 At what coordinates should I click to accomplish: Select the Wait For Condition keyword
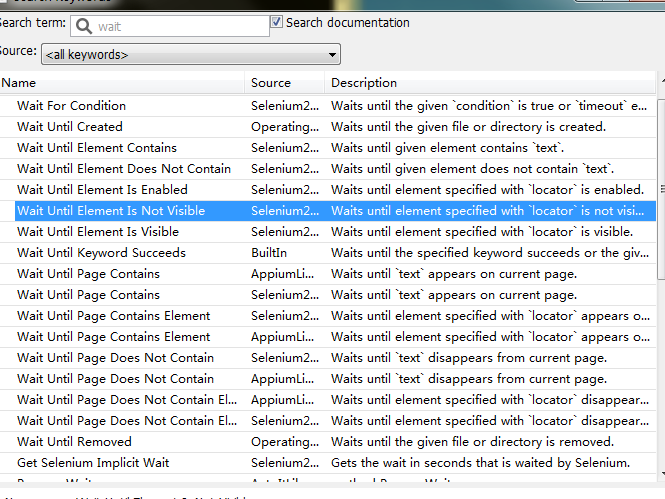coord(71,106)
